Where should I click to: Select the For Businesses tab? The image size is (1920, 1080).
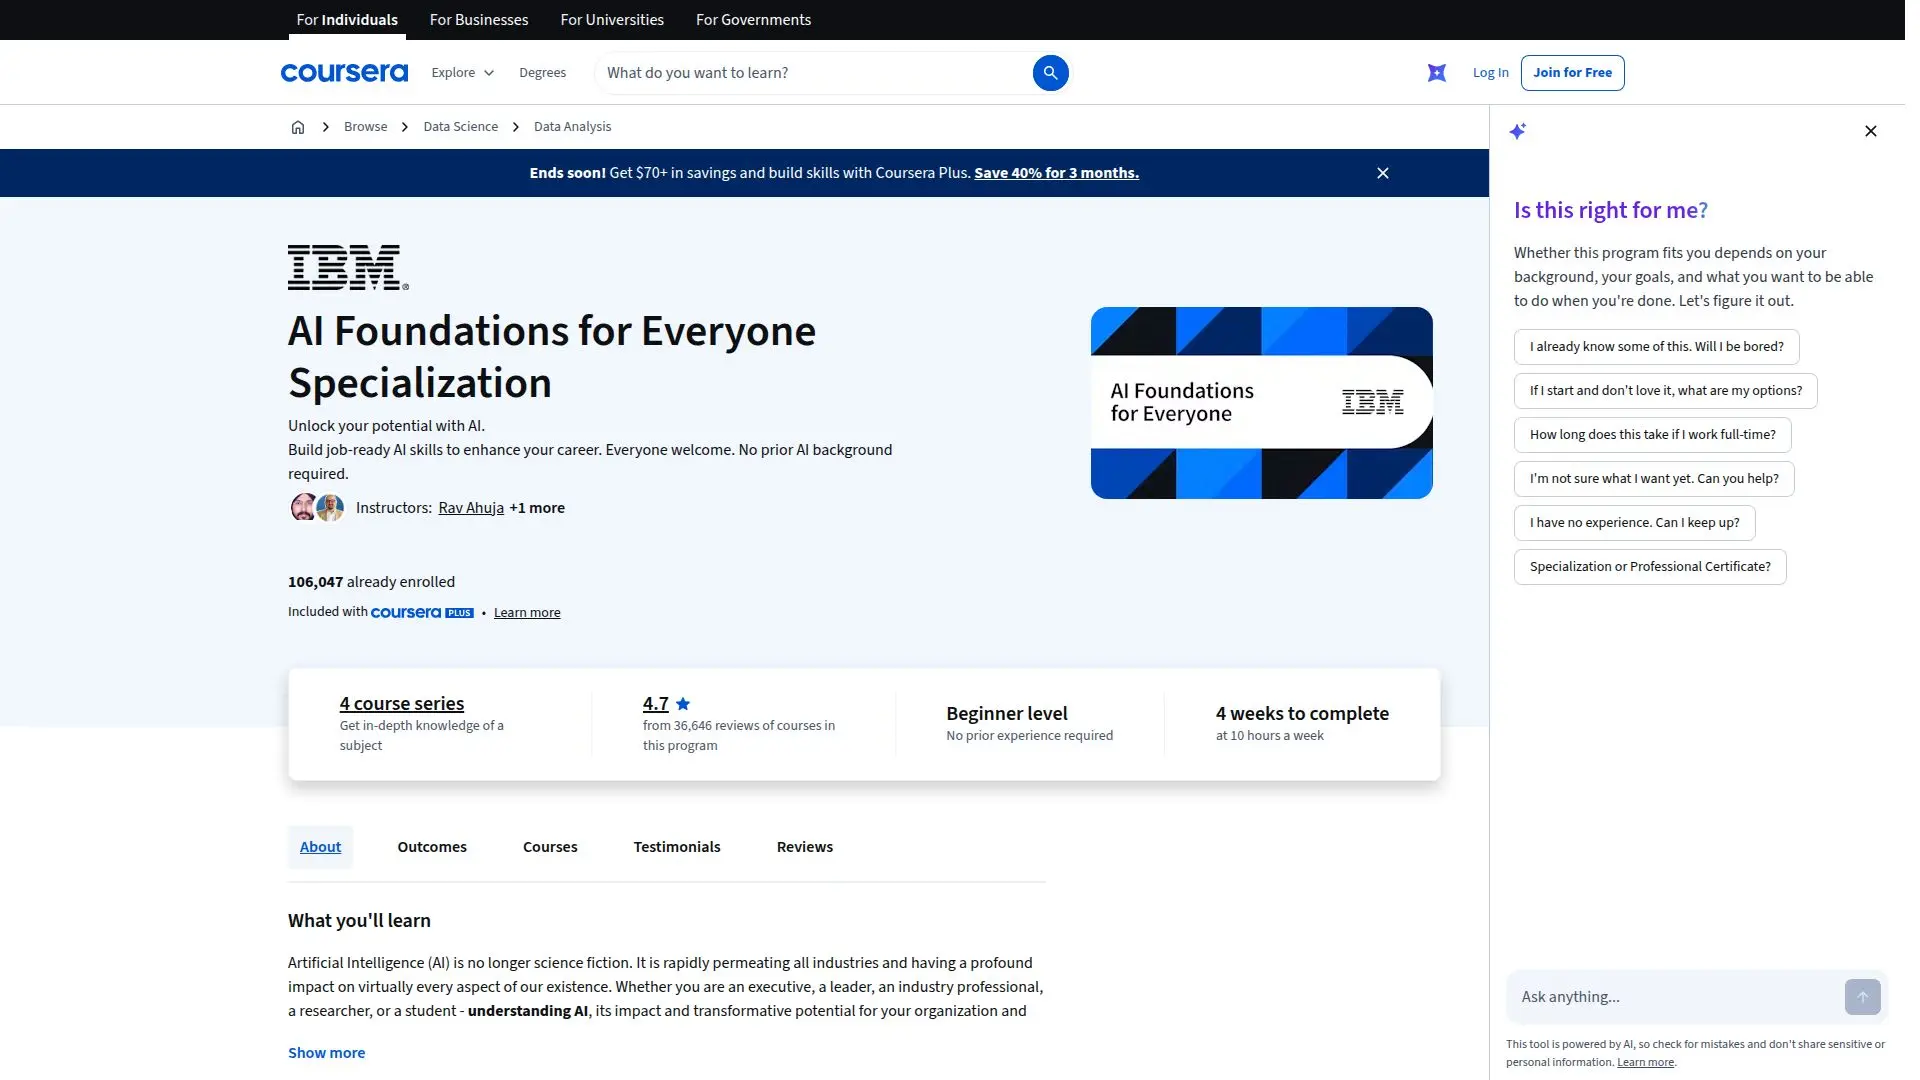pyautogui.click(x=479, y=20)
